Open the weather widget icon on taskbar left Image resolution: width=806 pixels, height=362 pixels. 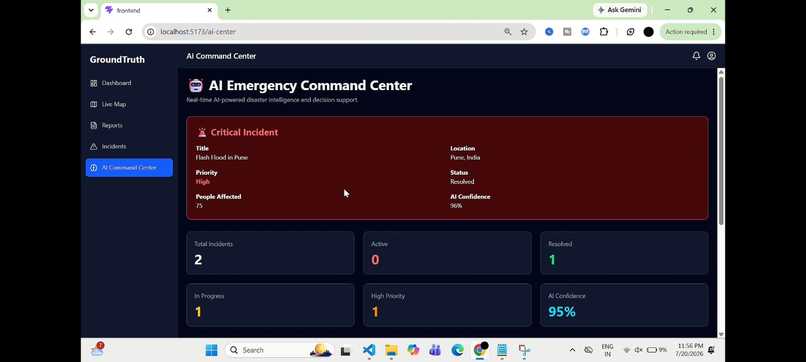(97, 350)
